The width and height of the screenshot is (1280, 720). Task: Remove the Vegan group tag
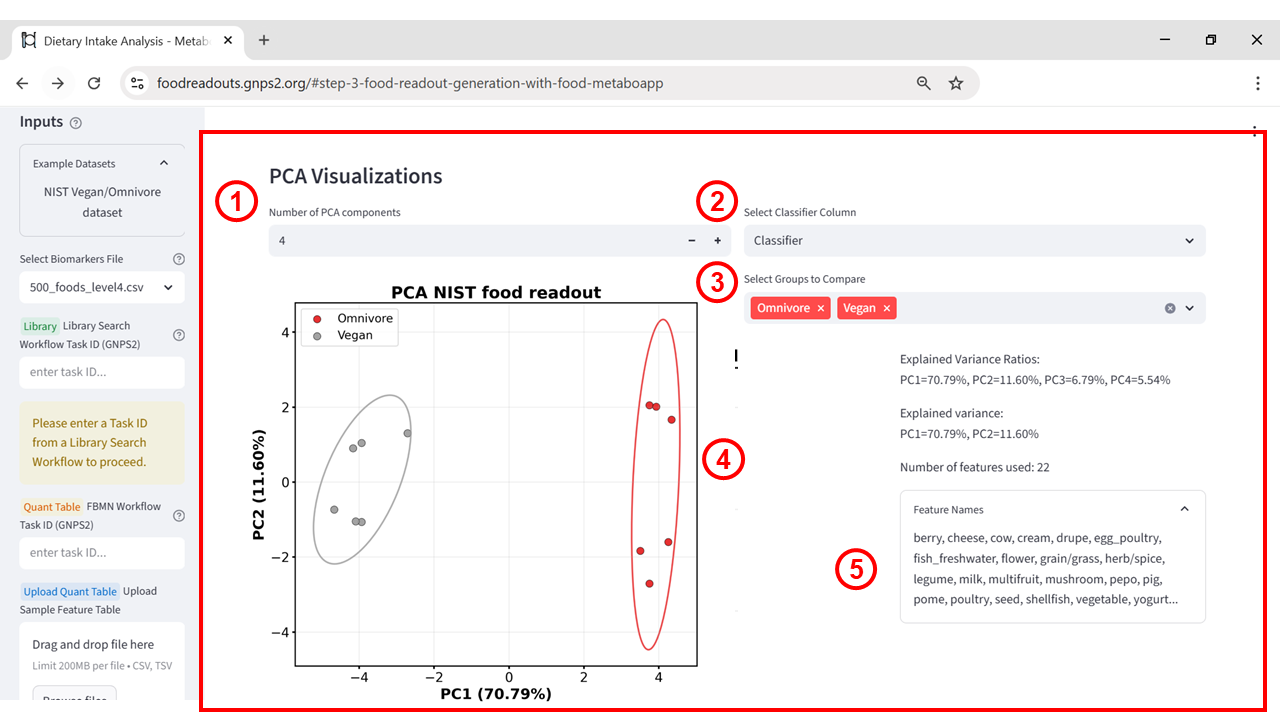886,308
